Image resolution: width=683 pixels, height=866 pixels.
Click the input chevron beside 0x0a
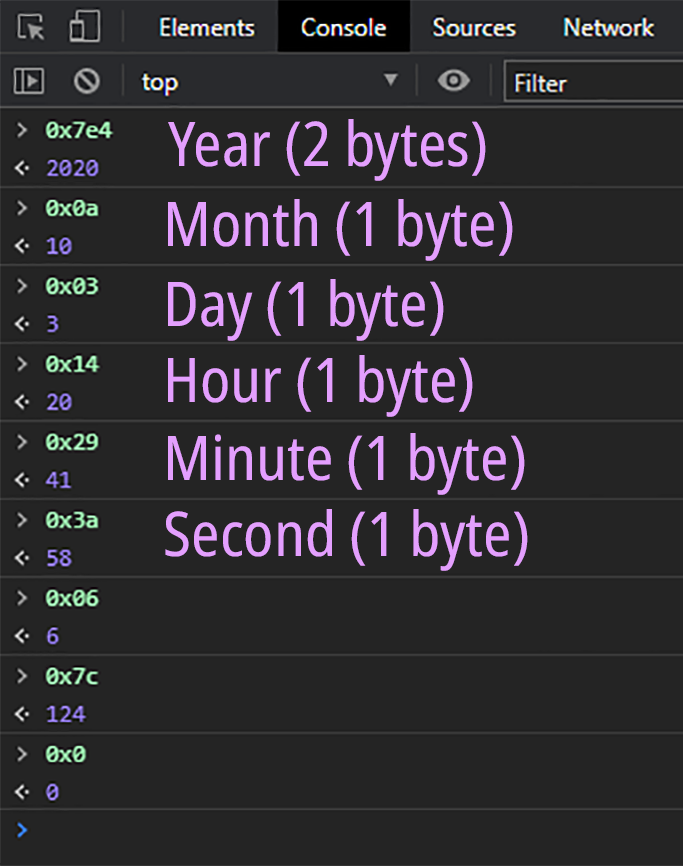click(23, 209)
